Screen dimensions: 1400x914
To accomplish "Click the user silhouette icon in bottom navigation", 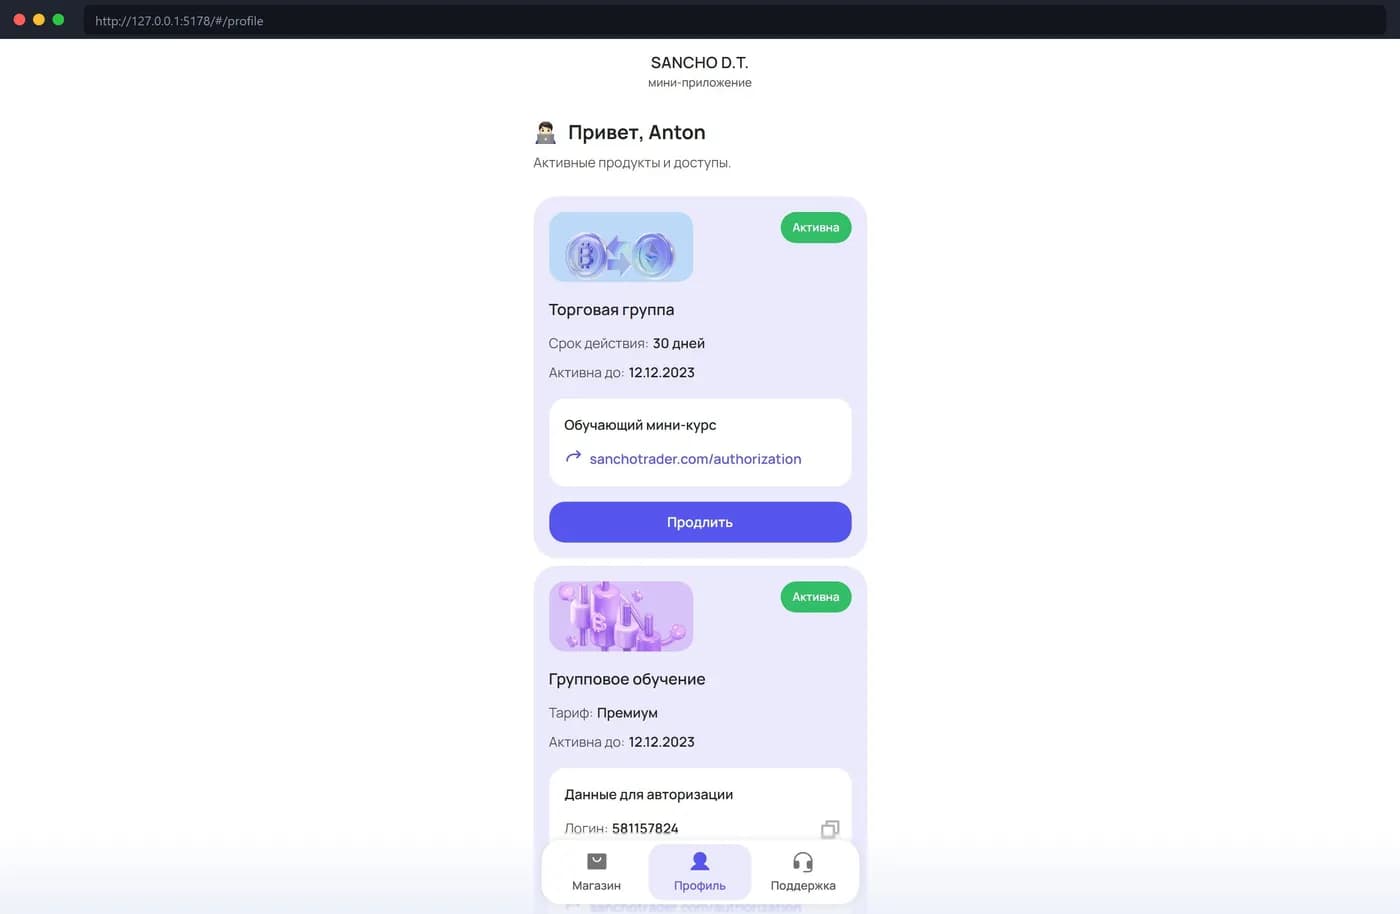I will (x=700, y=861).
